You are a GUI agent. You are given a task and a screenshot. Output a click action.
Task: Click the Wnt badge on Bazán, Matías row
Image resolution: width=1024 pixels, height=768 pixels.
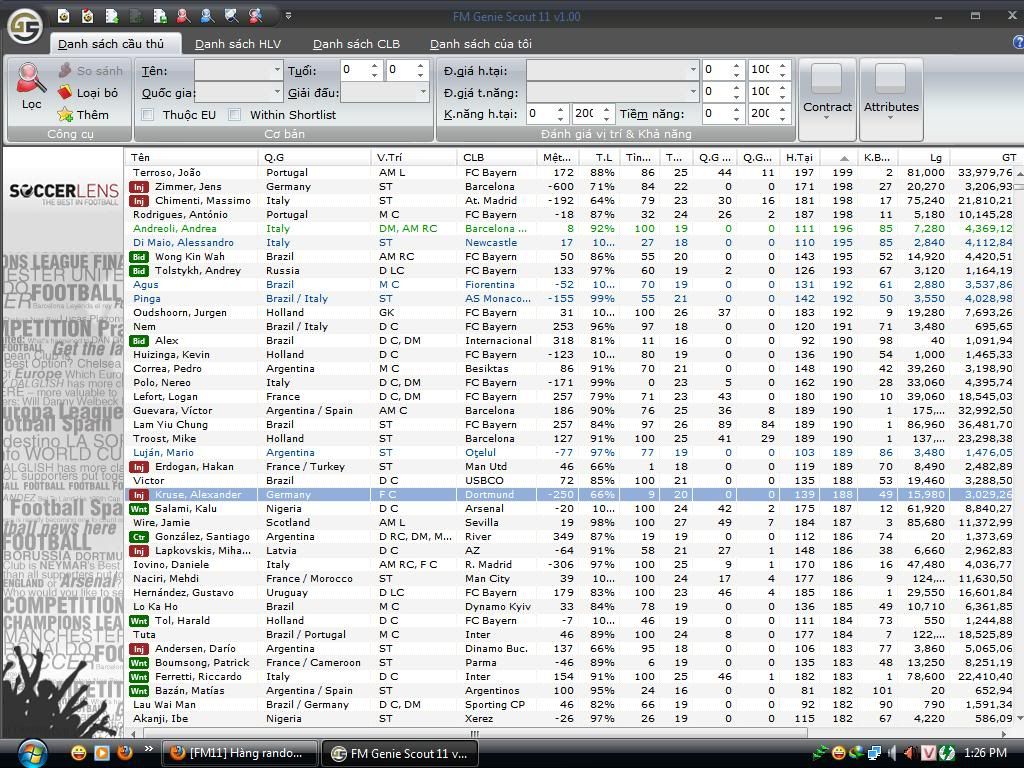tap(138, 691)
